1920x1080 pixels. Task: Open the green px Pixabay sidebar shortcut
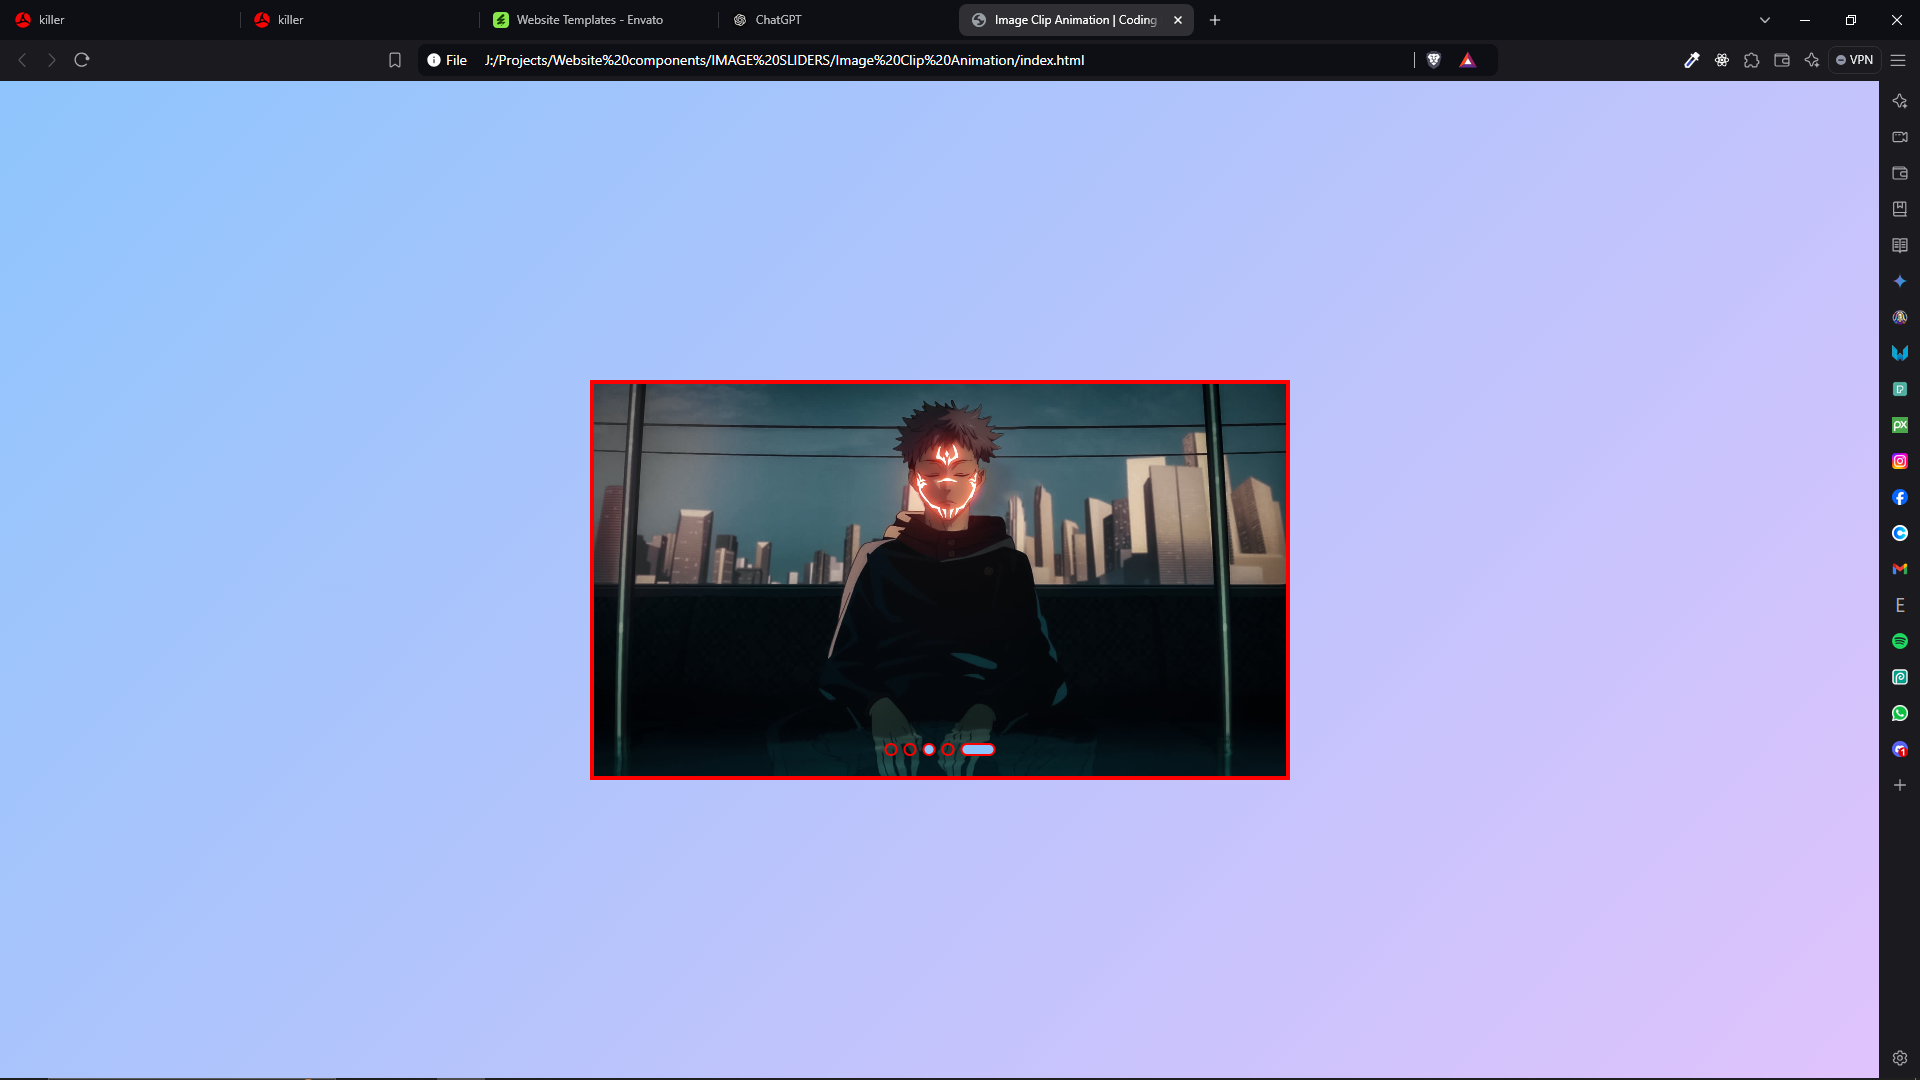coord(1900,425)
